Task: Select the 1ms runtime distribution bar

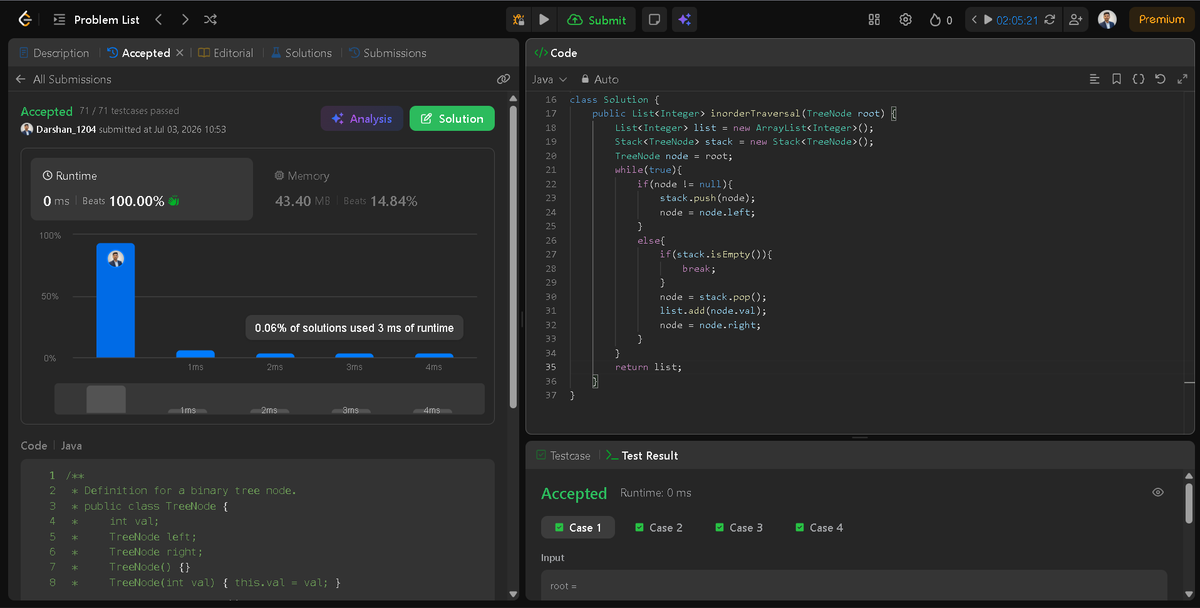Action: tap(195, 354)
